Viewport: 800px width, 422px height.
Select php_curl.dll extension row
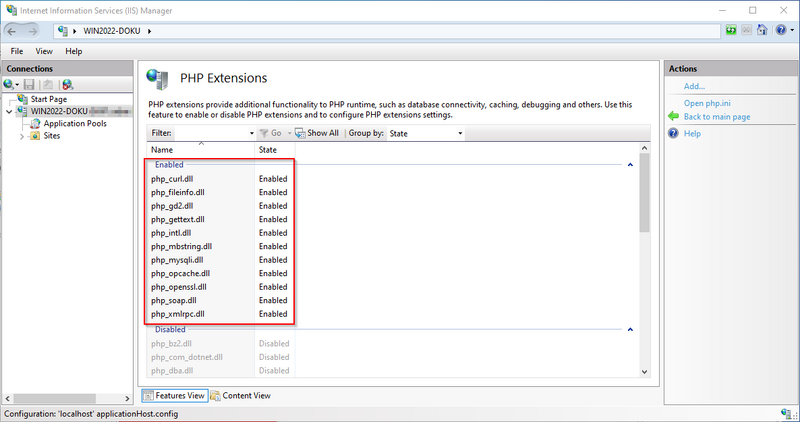click(x=220, y=179)
